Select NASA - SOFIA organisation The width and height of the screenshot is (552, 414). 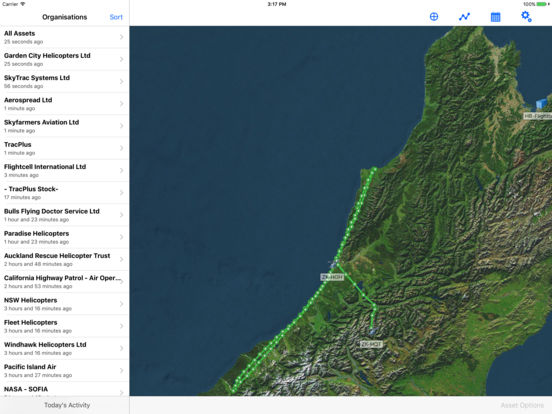point(64,389)
